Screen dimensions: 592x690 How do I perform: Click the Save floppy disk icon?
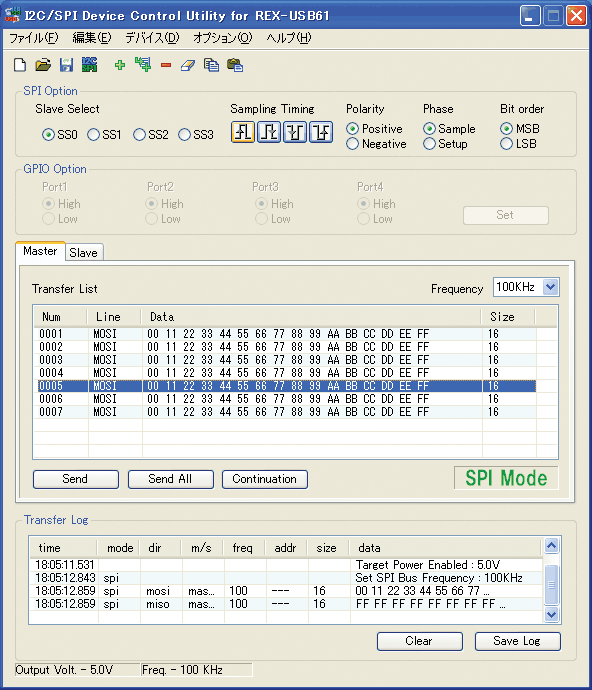click(66, 65)
